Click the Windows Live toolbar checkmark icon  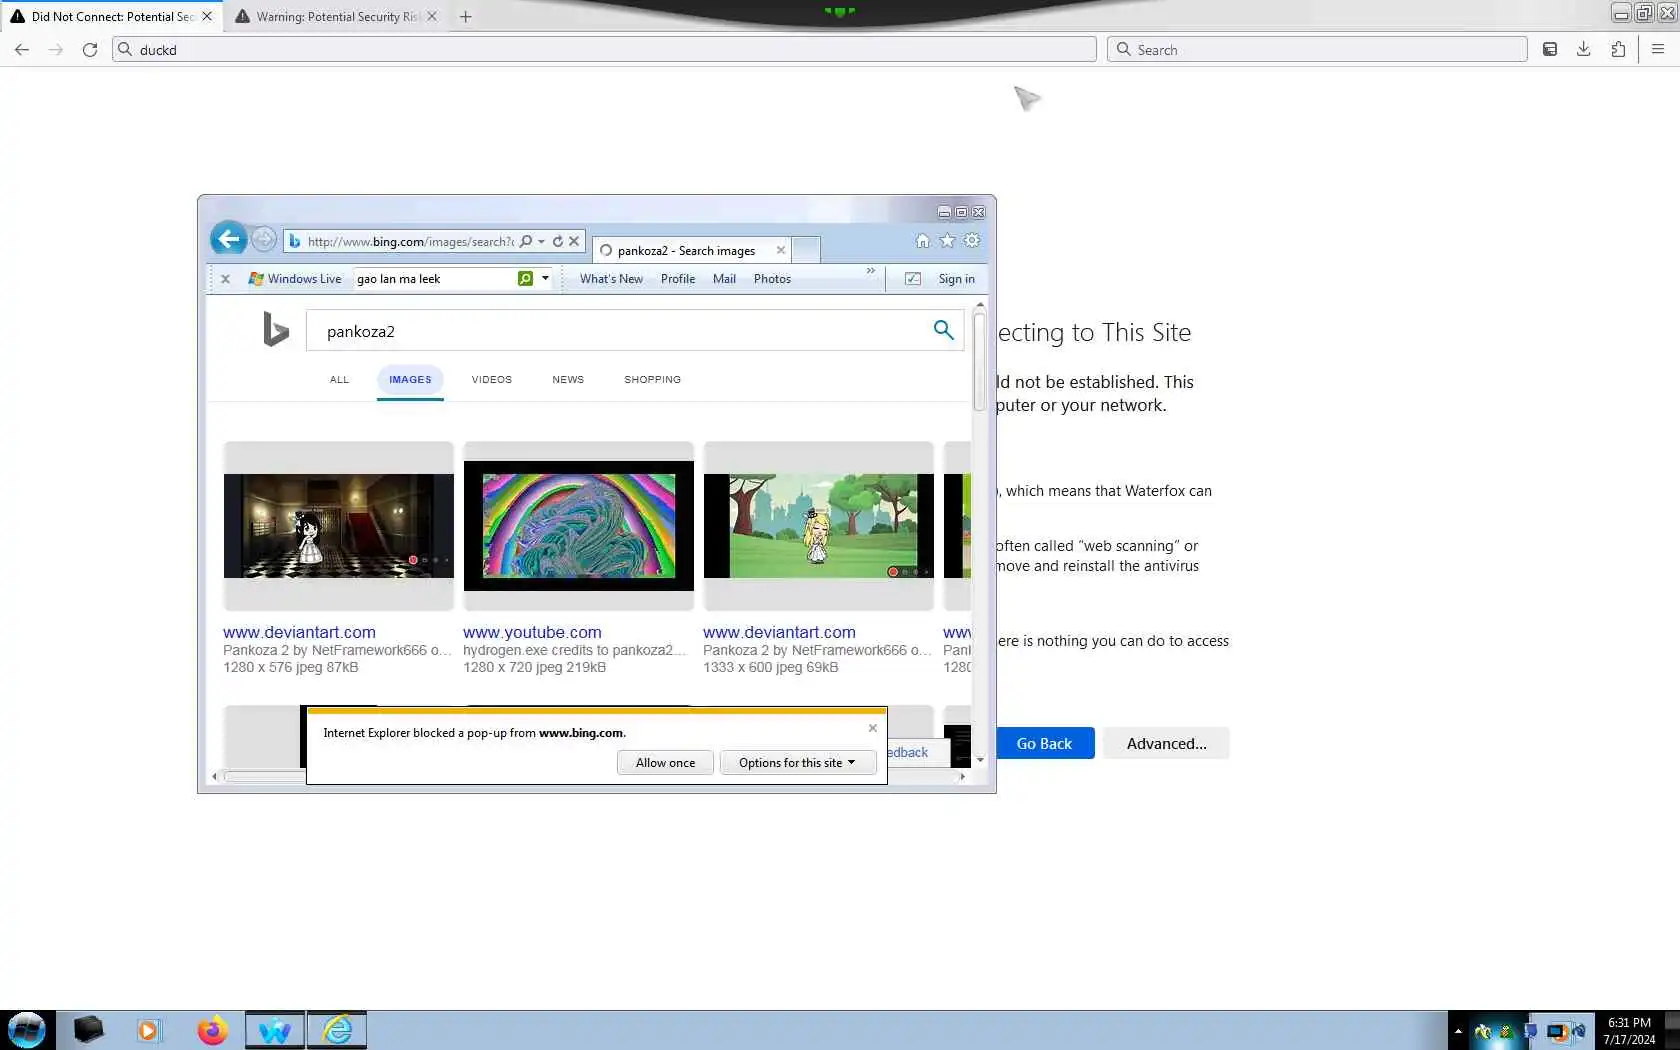point(913,279)
